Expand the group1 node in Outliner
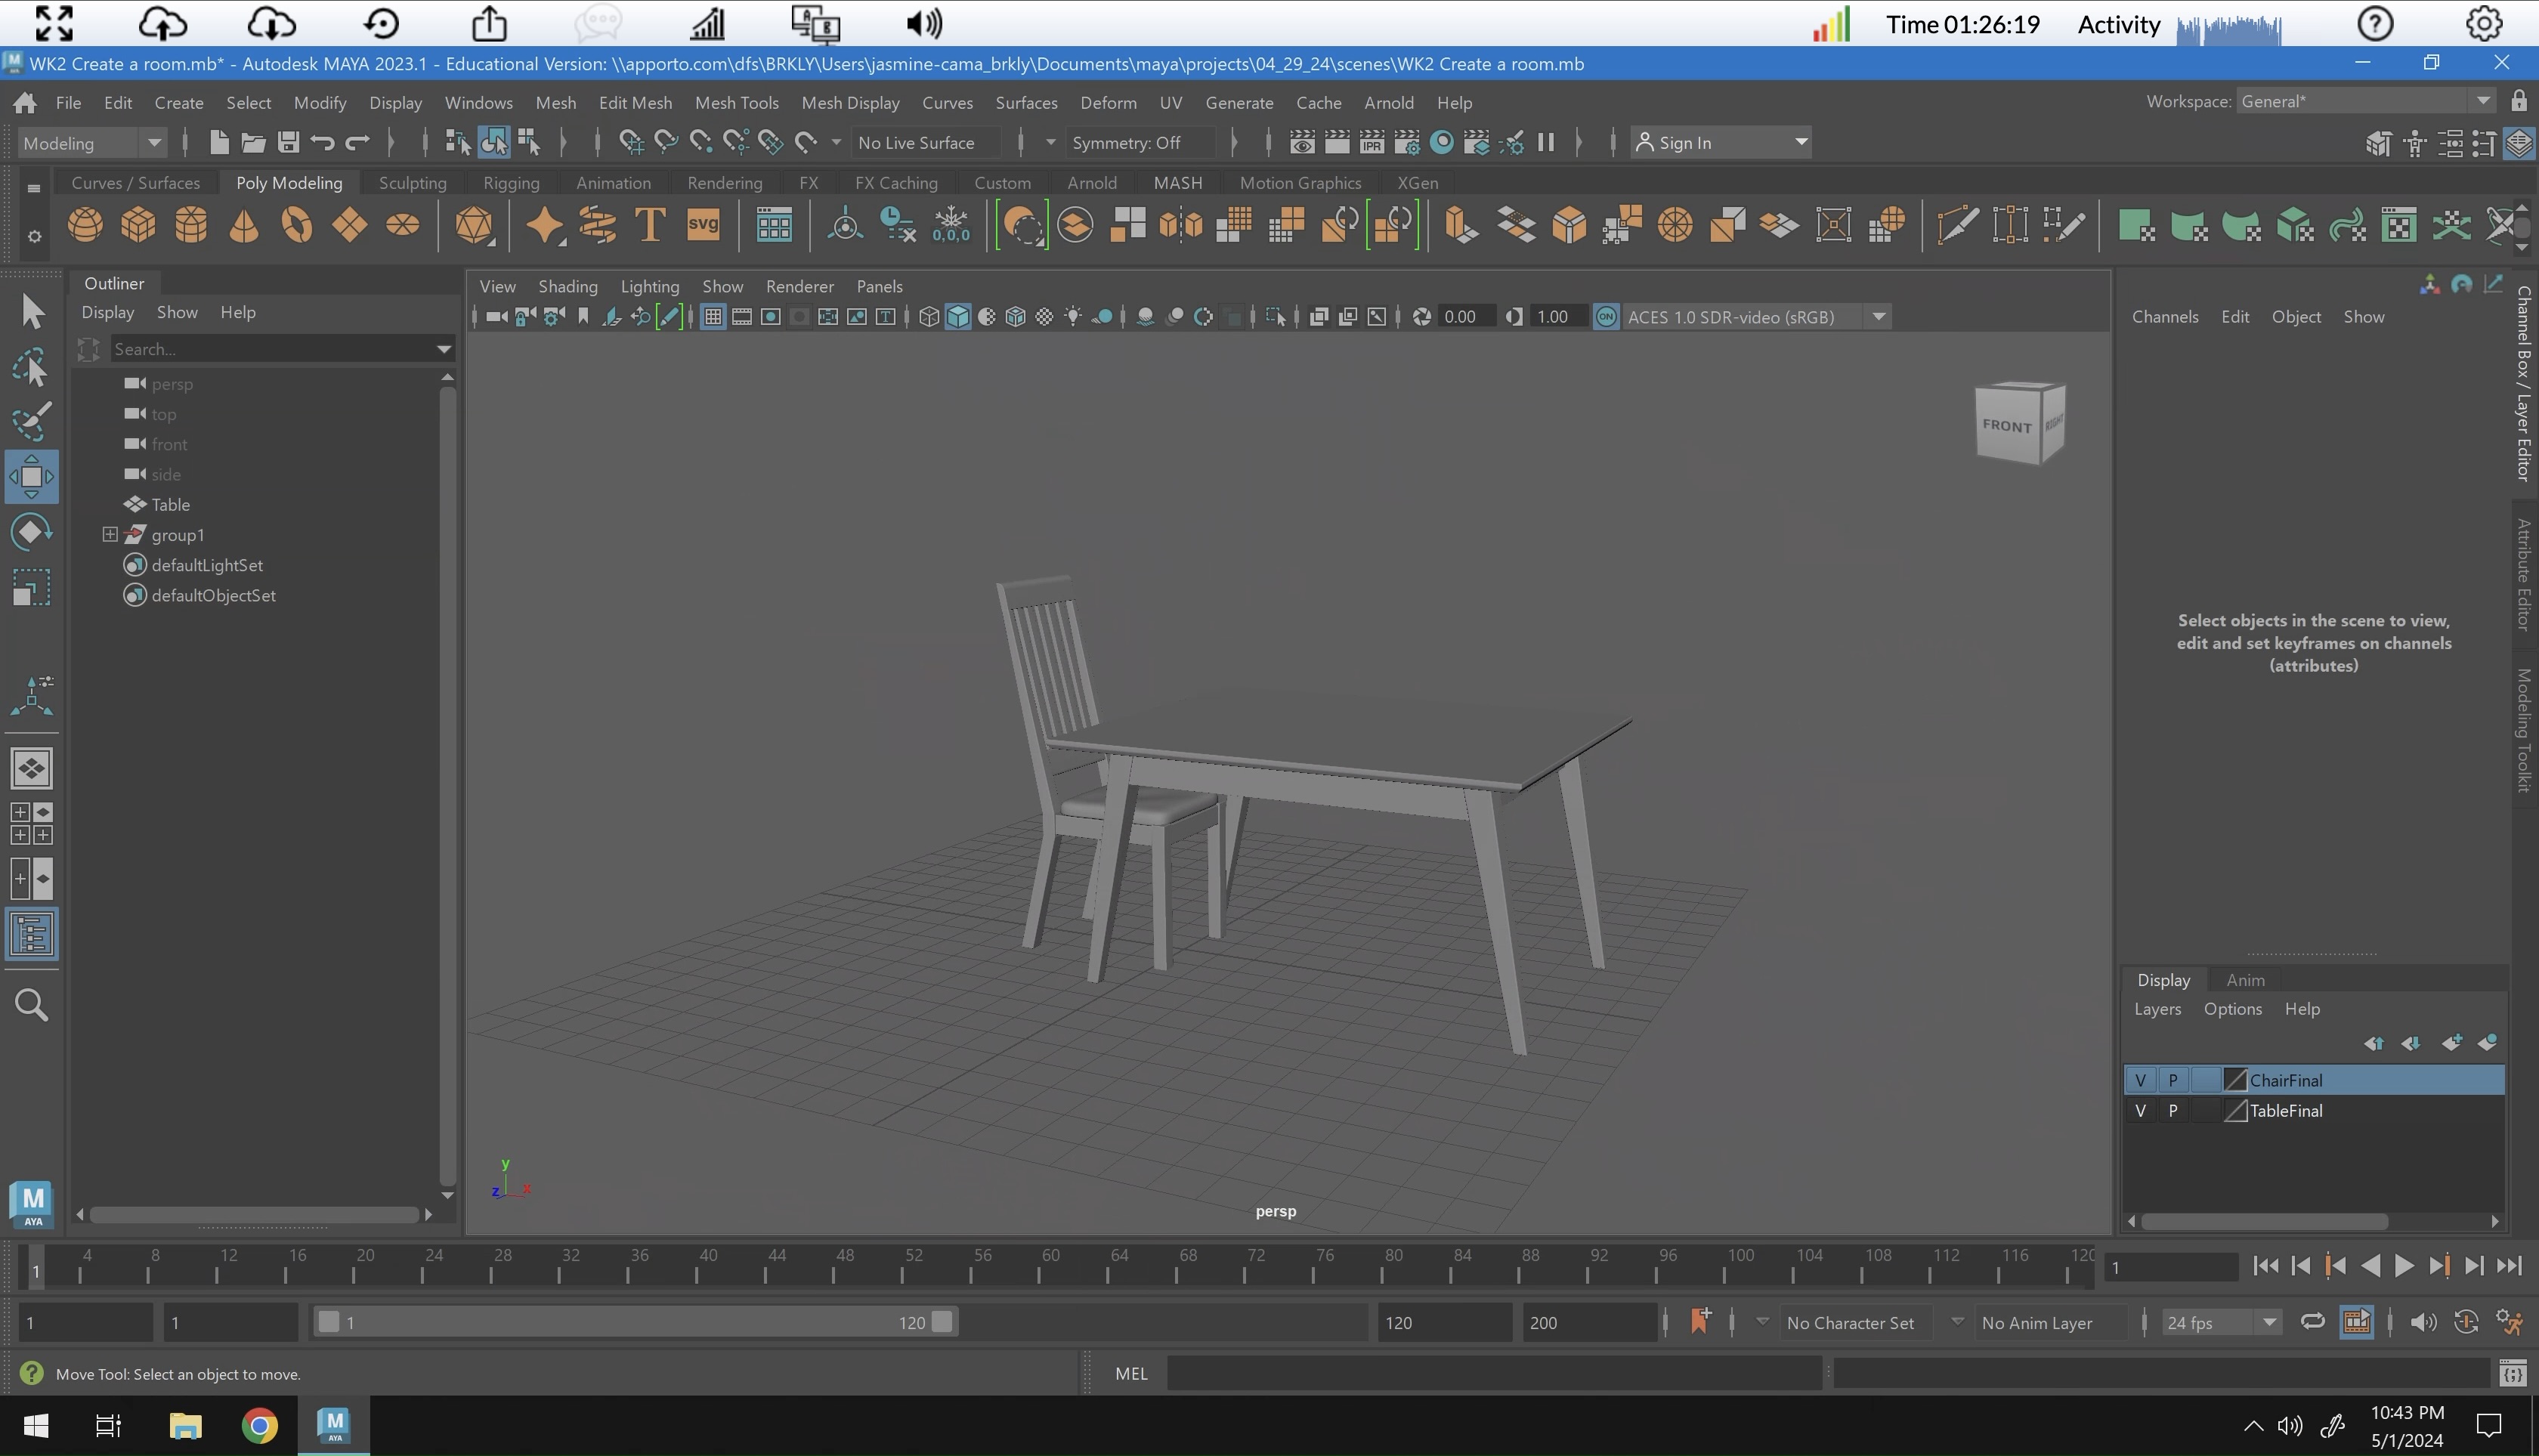Image resolution: width=2539 pixels, height=1456 pixels. click(x=110, y=535)
